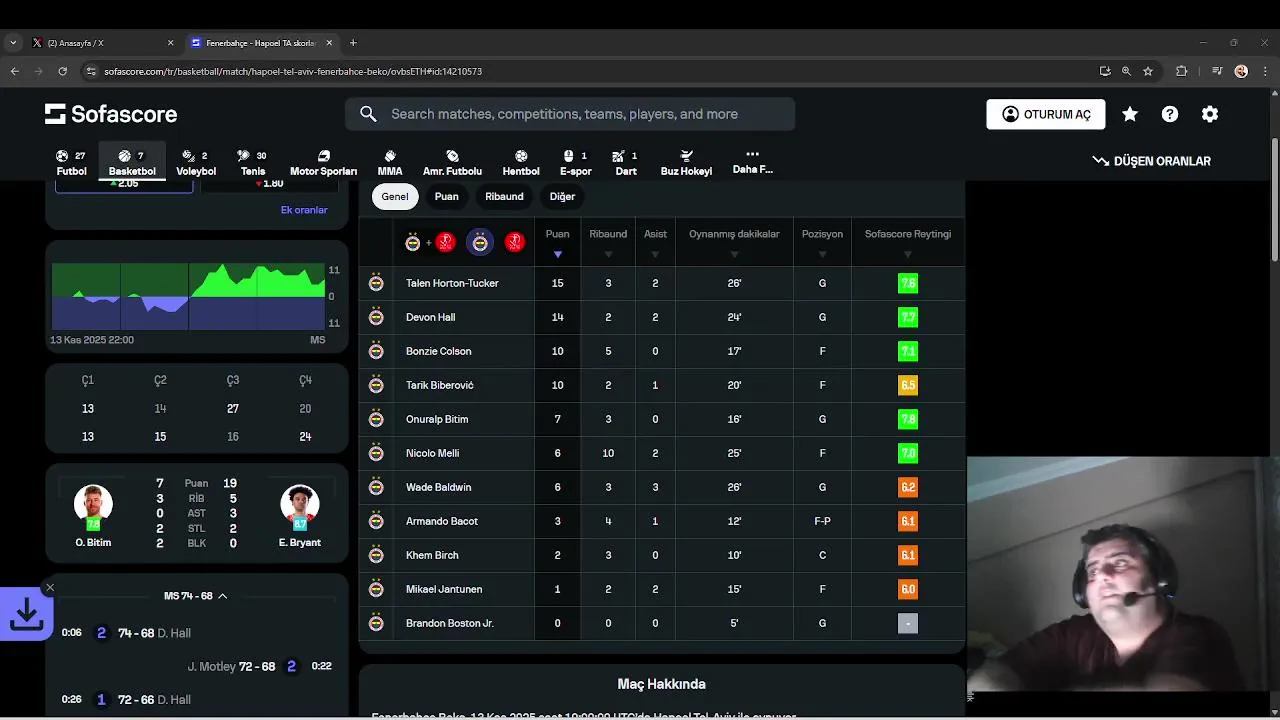Filter players by Hapoel red team logo
The height and width of the screenshot is (720, 1280).
click(514, 242)
